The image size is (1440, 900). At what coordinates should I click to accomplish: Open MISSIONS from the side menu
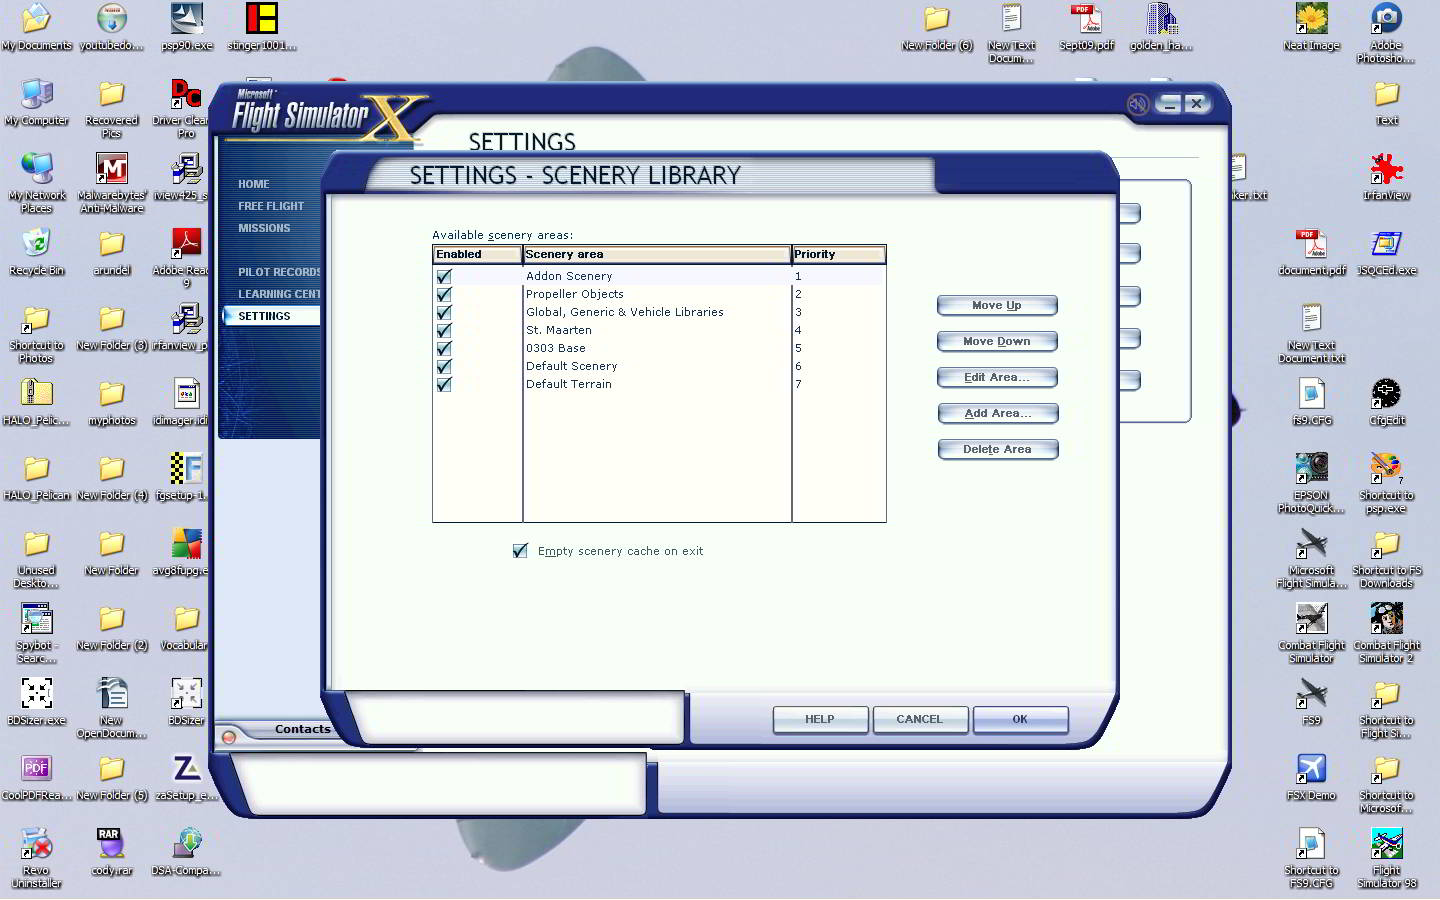264,228
